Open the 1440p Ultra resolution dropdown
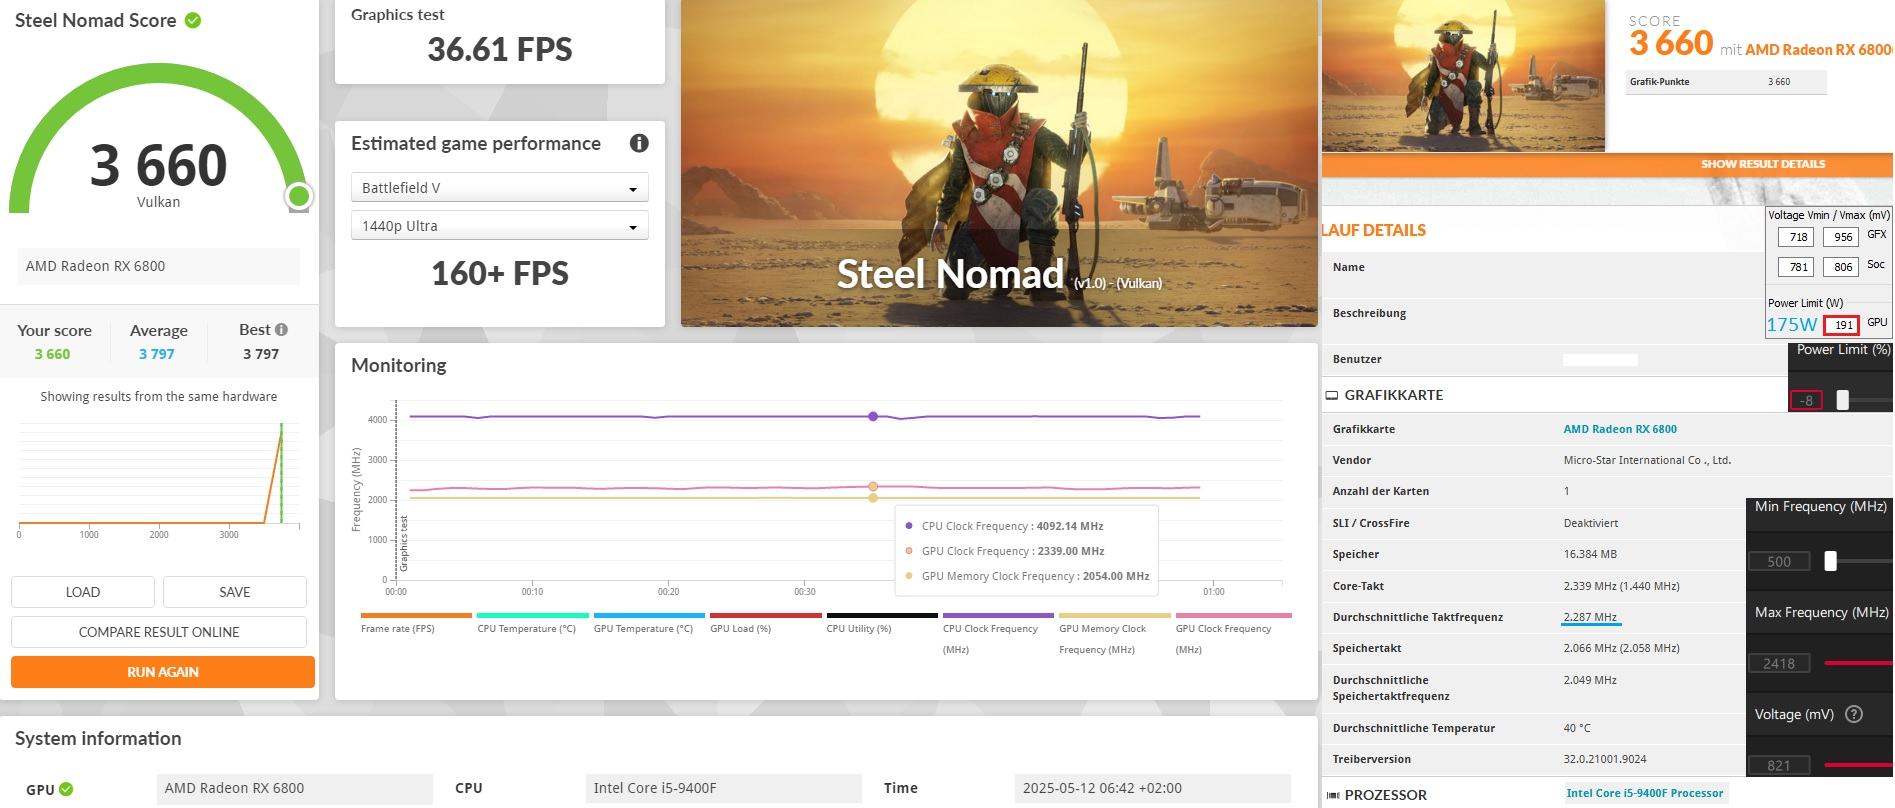This screenshot has height=808, width=1895. (x=499, y=225)
